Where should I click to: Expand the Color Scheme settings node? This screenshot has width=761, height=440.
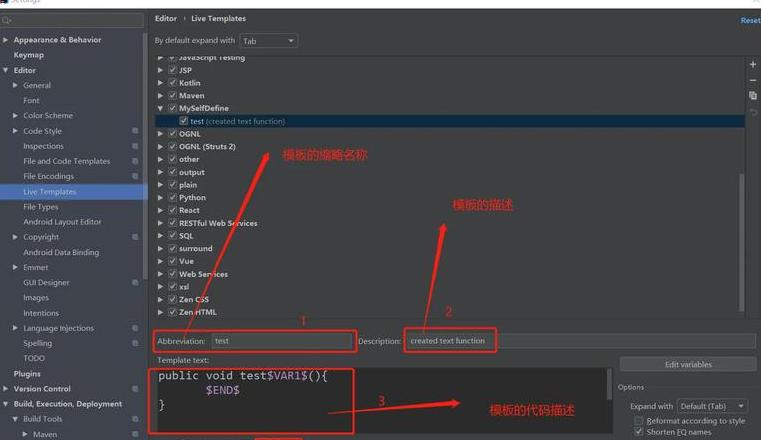15,115
